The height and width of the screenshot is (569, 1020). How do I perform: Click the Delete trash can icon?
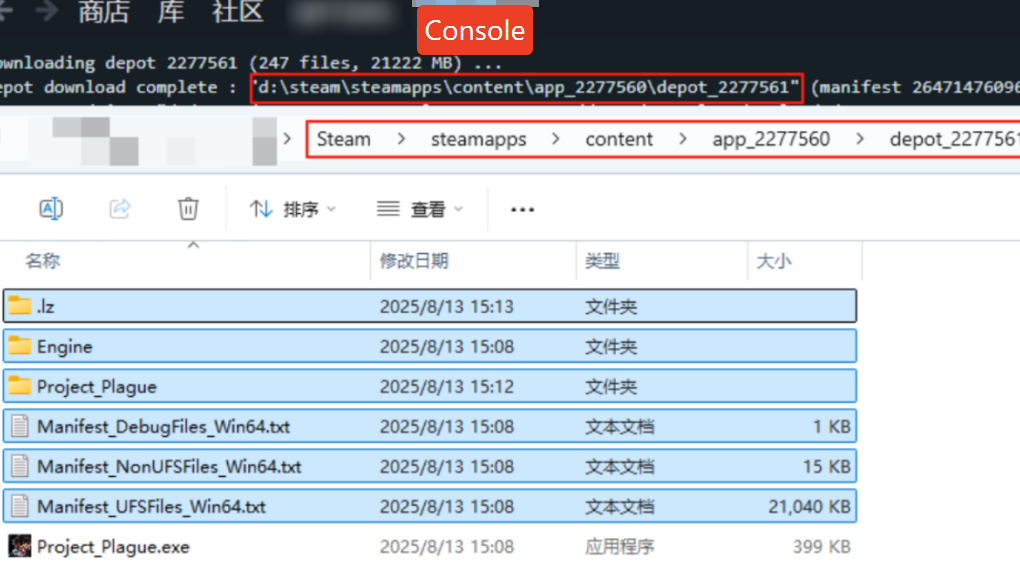click(x=188, y=209)
